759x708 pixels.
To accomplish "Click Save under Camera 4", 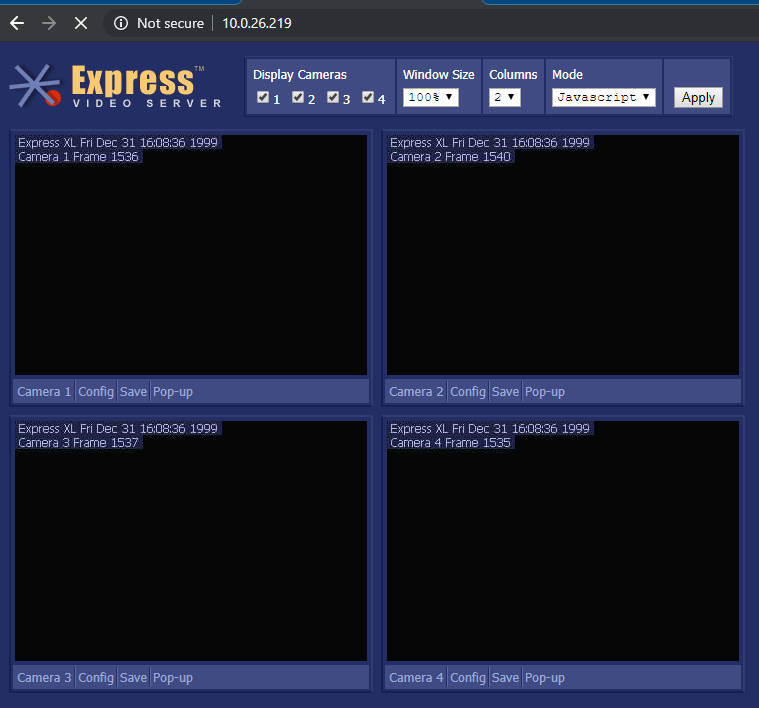I will [x=505, y=678].
